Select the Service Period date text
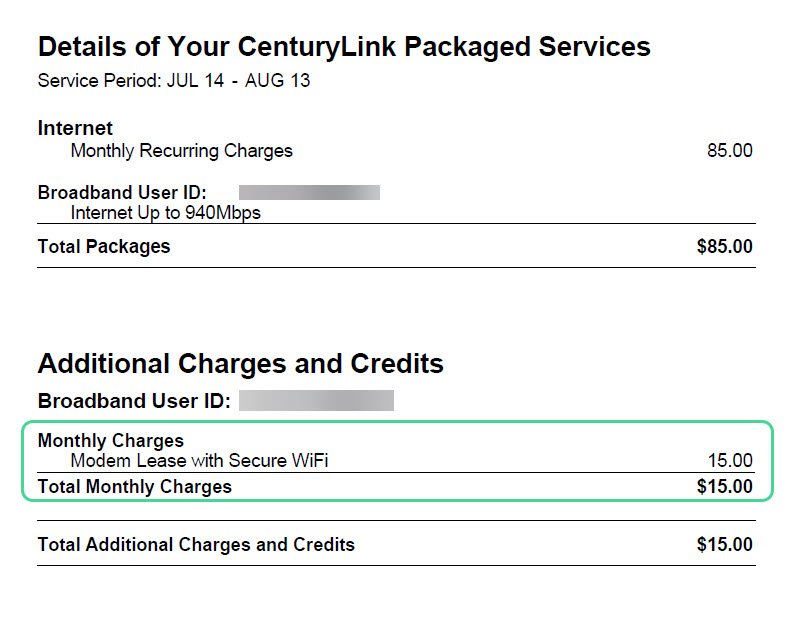Image resolution: width=800 pixels, height=624 pixels. pos(173,81)
